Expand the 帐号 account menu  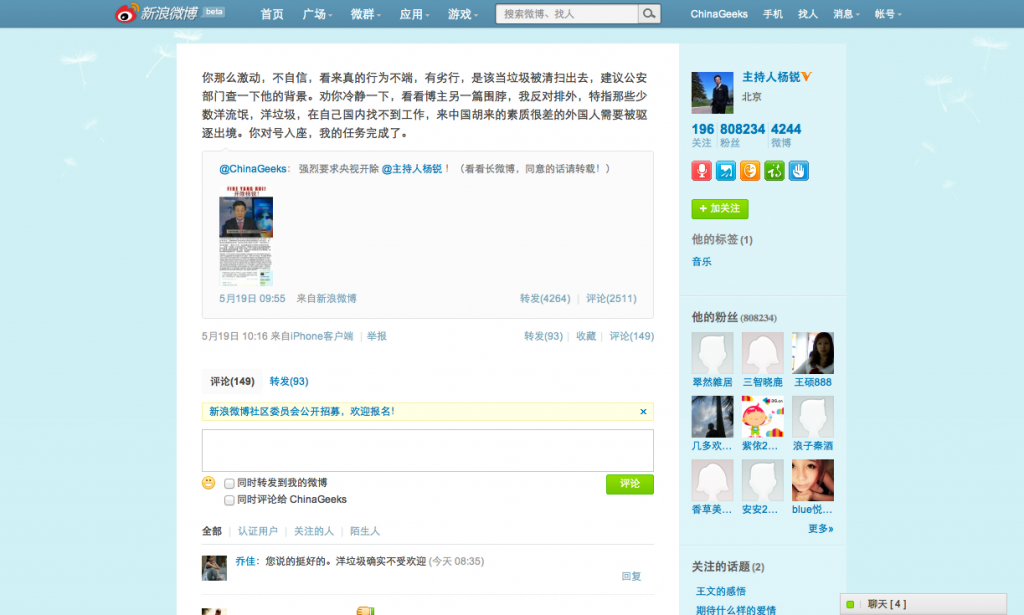point(888,14)
